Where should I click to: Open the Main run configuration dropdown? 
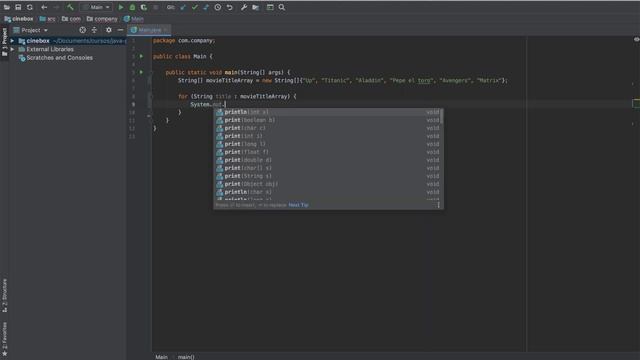pyautogui.click(x=96, y=7)
